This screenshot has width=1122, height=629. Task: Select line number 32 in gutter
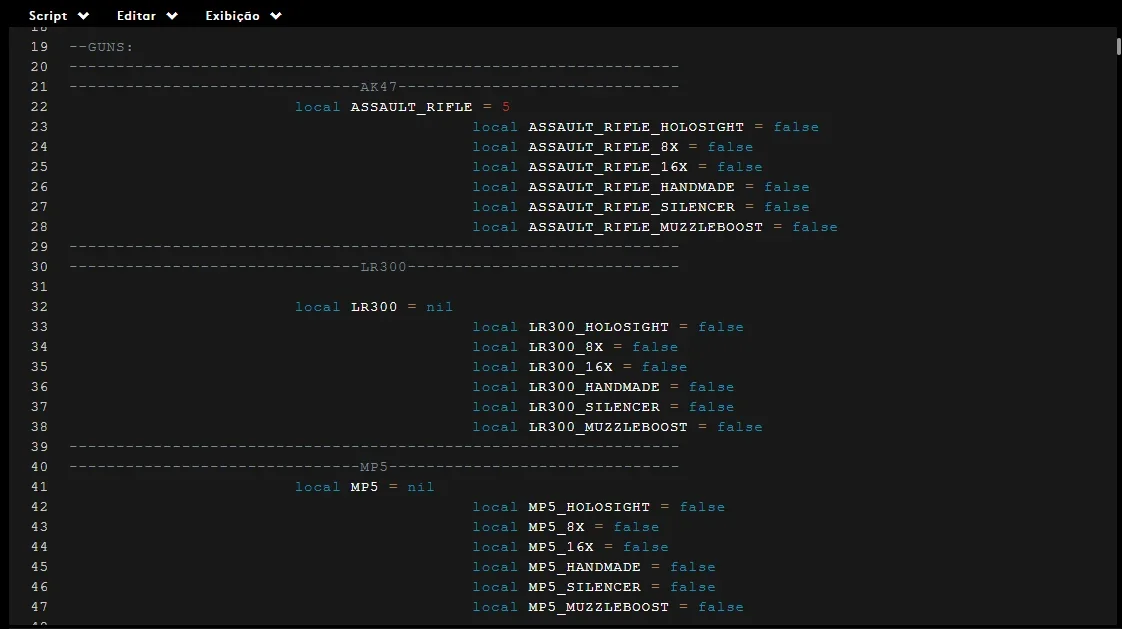(x=39, y=307)
